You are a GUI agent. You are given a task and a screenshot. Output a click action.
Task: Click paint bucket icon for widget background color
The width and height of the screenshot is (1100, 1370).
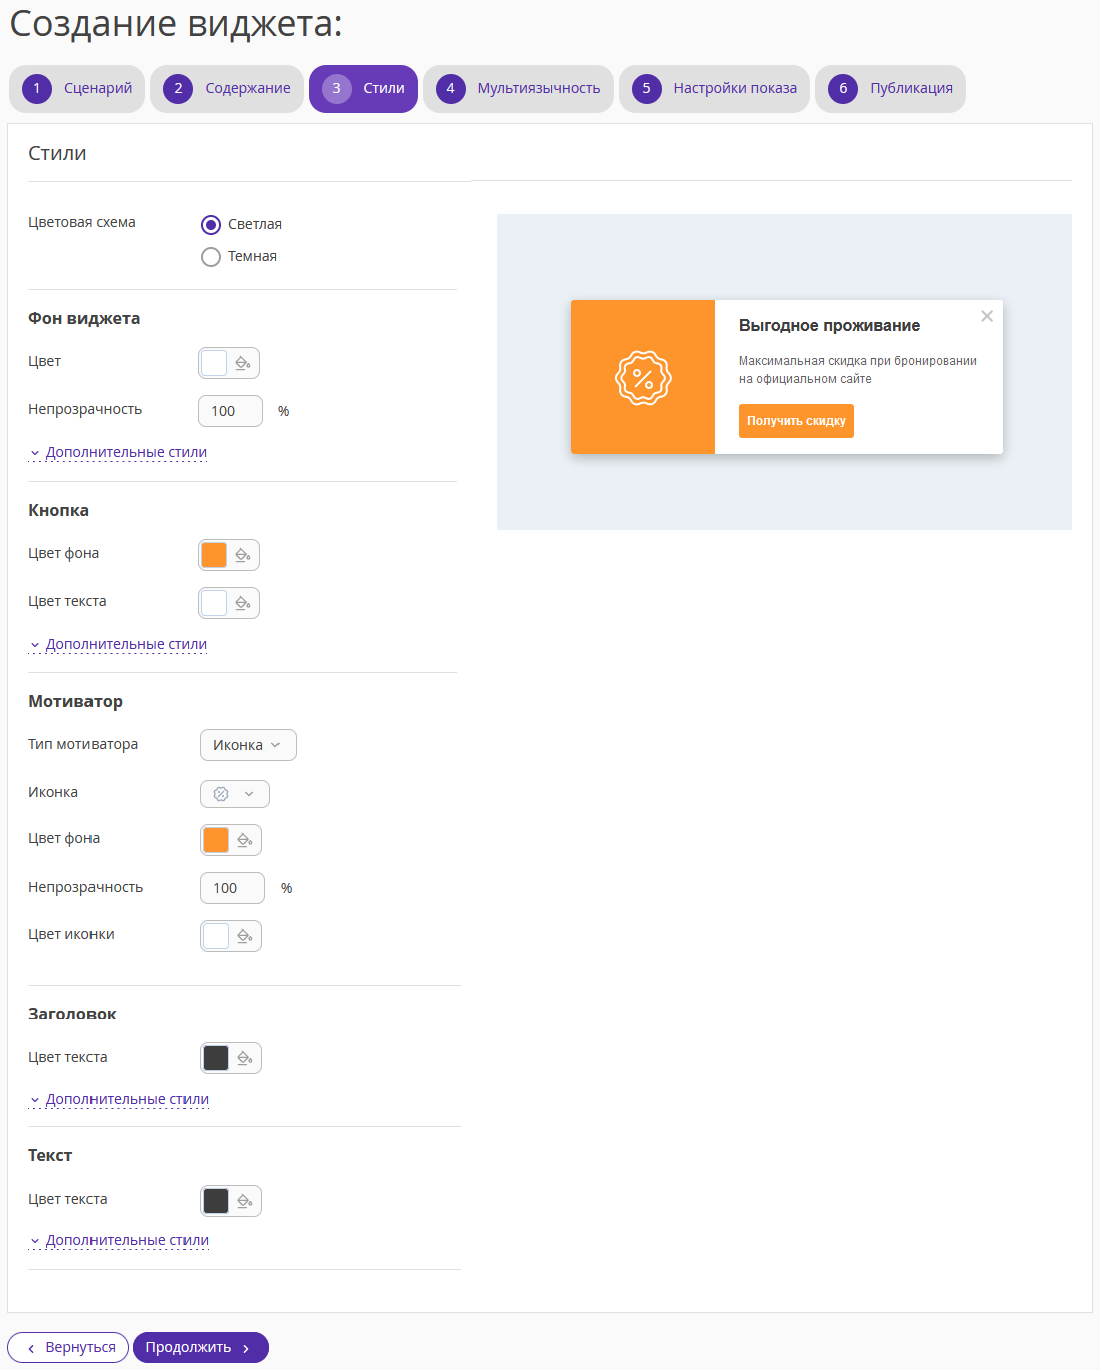(x=243, y=363)
